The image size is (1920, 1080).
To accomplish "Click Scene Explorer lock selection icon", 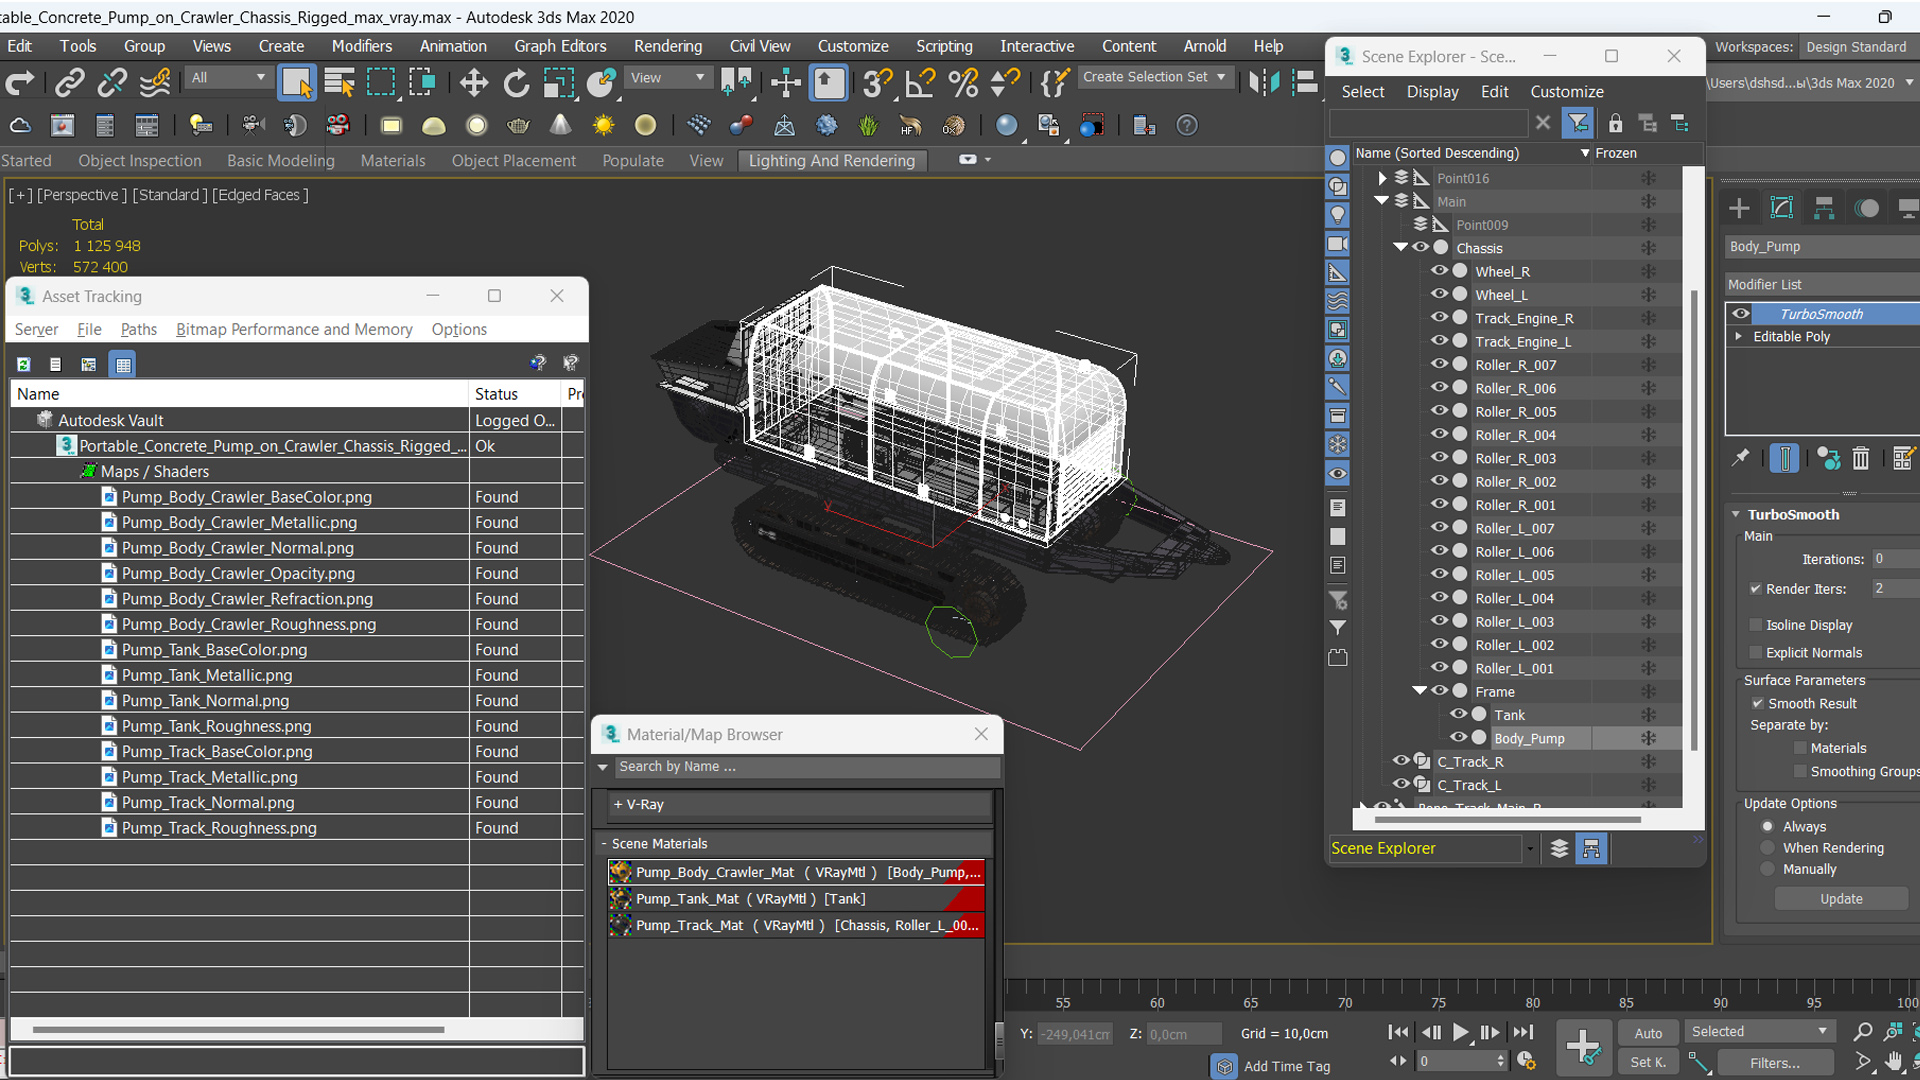I will click(x=1615, y=123).
